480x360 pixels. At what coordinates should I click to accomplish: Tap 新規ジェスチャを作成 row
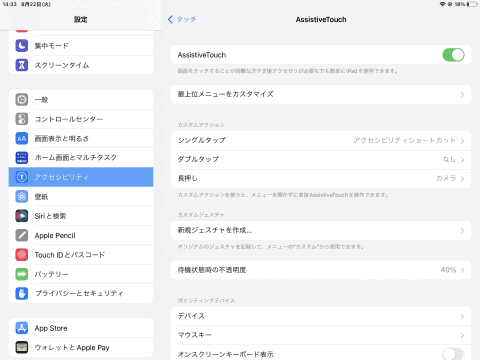pyautogui.click(x=321, y=230)
